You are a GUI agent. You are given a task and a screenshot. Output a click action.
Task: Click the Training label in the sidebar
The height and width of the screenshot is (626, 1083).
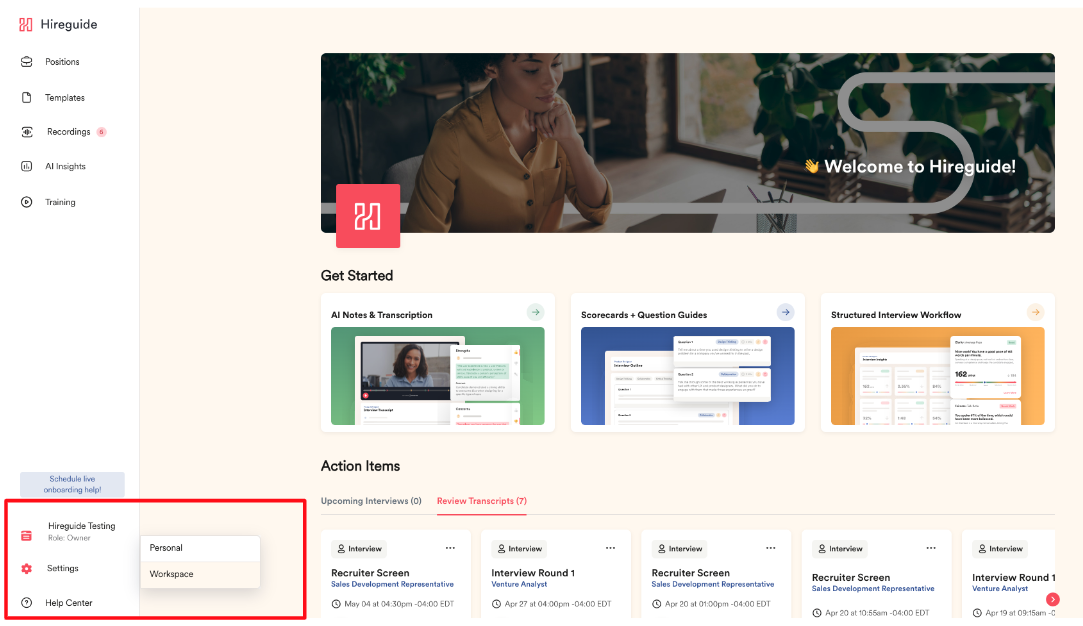pyautogui.click(x=60, y=202)
